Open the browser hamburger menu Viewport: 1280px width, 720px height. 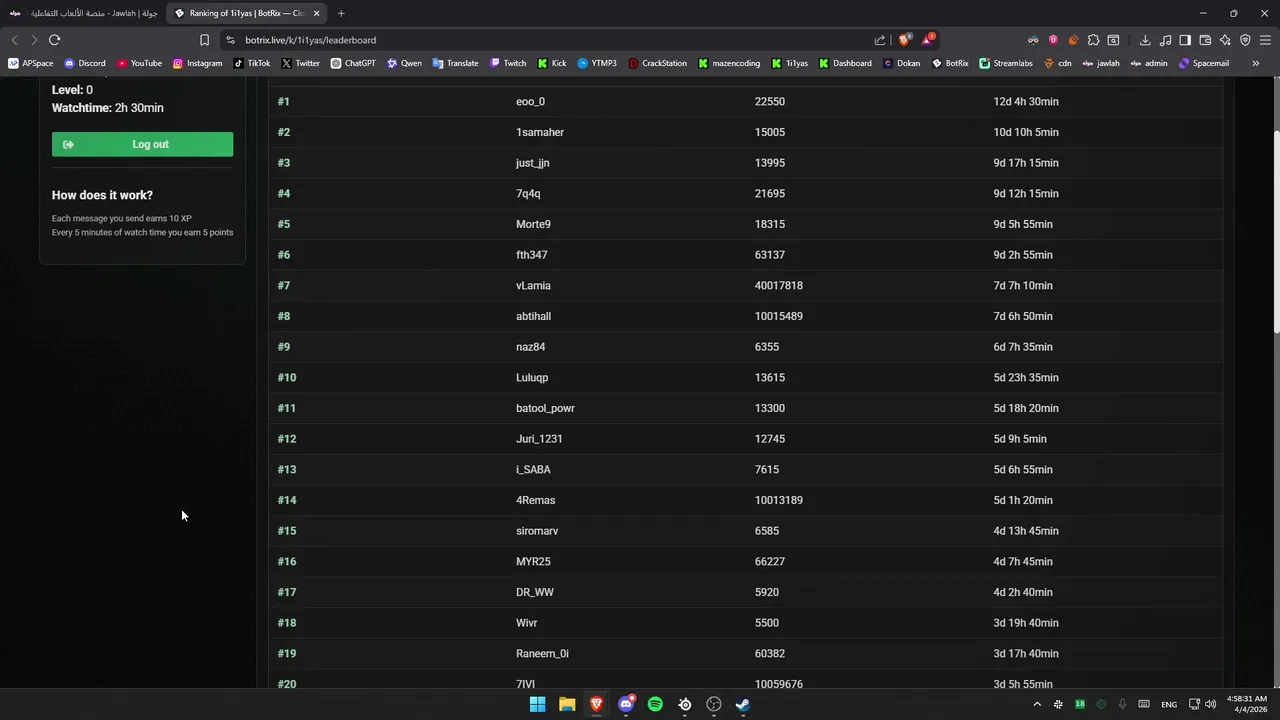[1265, 40]
